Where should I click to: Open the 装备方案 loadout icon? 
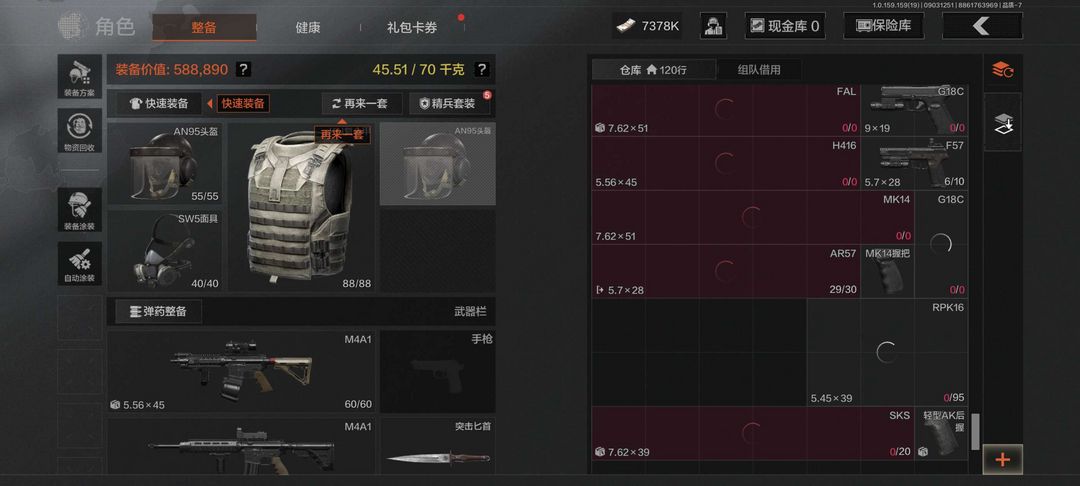(x=80, y=76)
